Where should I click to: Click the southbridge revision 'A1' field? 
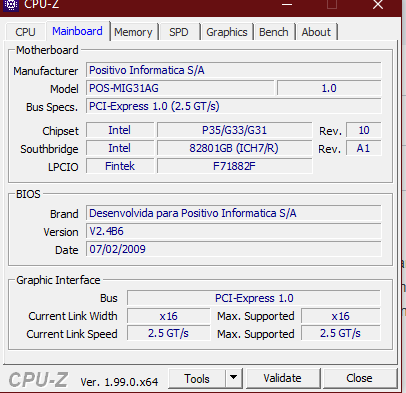point(364,148)
